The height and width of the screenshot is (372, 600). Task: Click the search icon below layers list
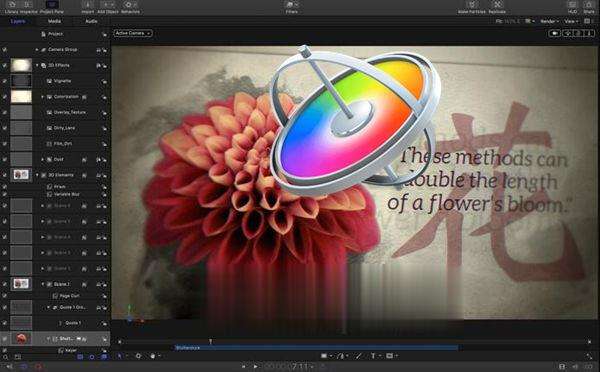coord(5,357)
